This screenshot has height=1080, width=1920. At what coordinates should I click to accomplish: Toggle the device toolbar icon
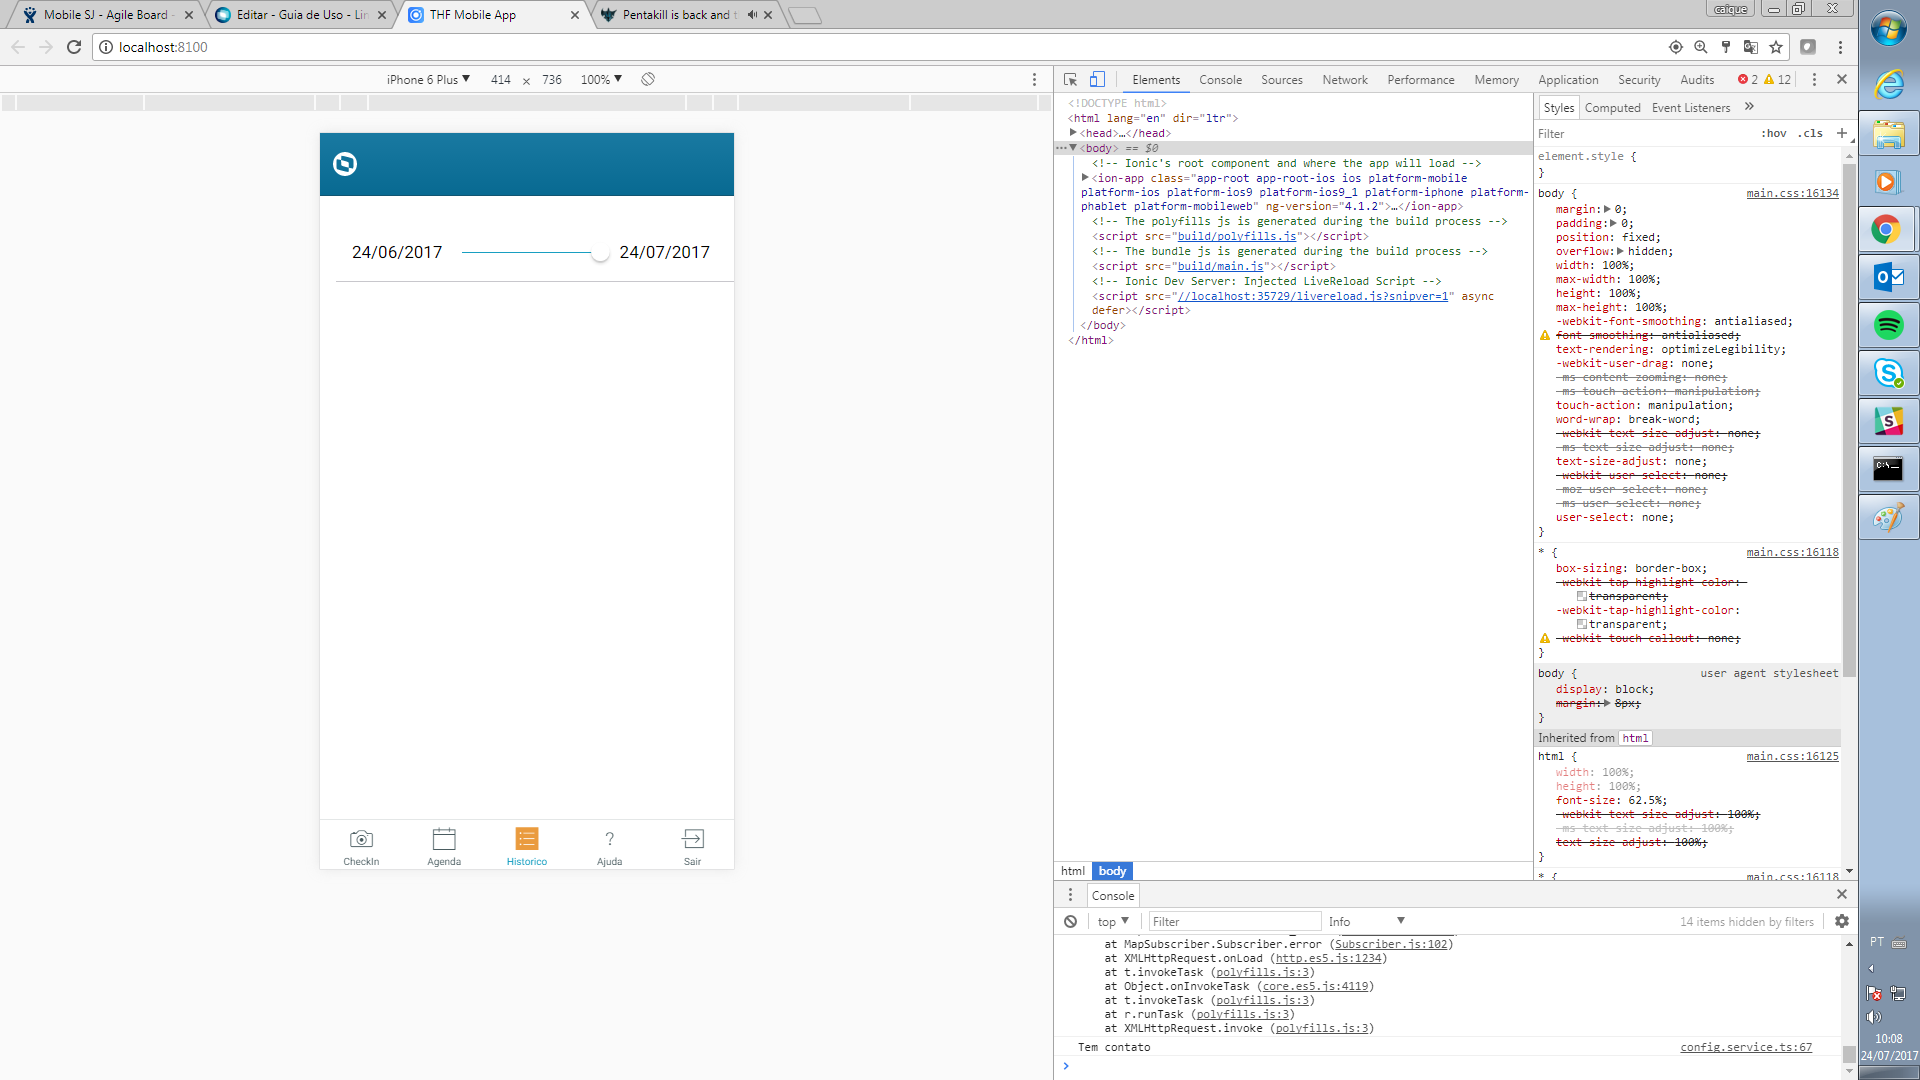pyautogui.click(x=1097, y=79)
